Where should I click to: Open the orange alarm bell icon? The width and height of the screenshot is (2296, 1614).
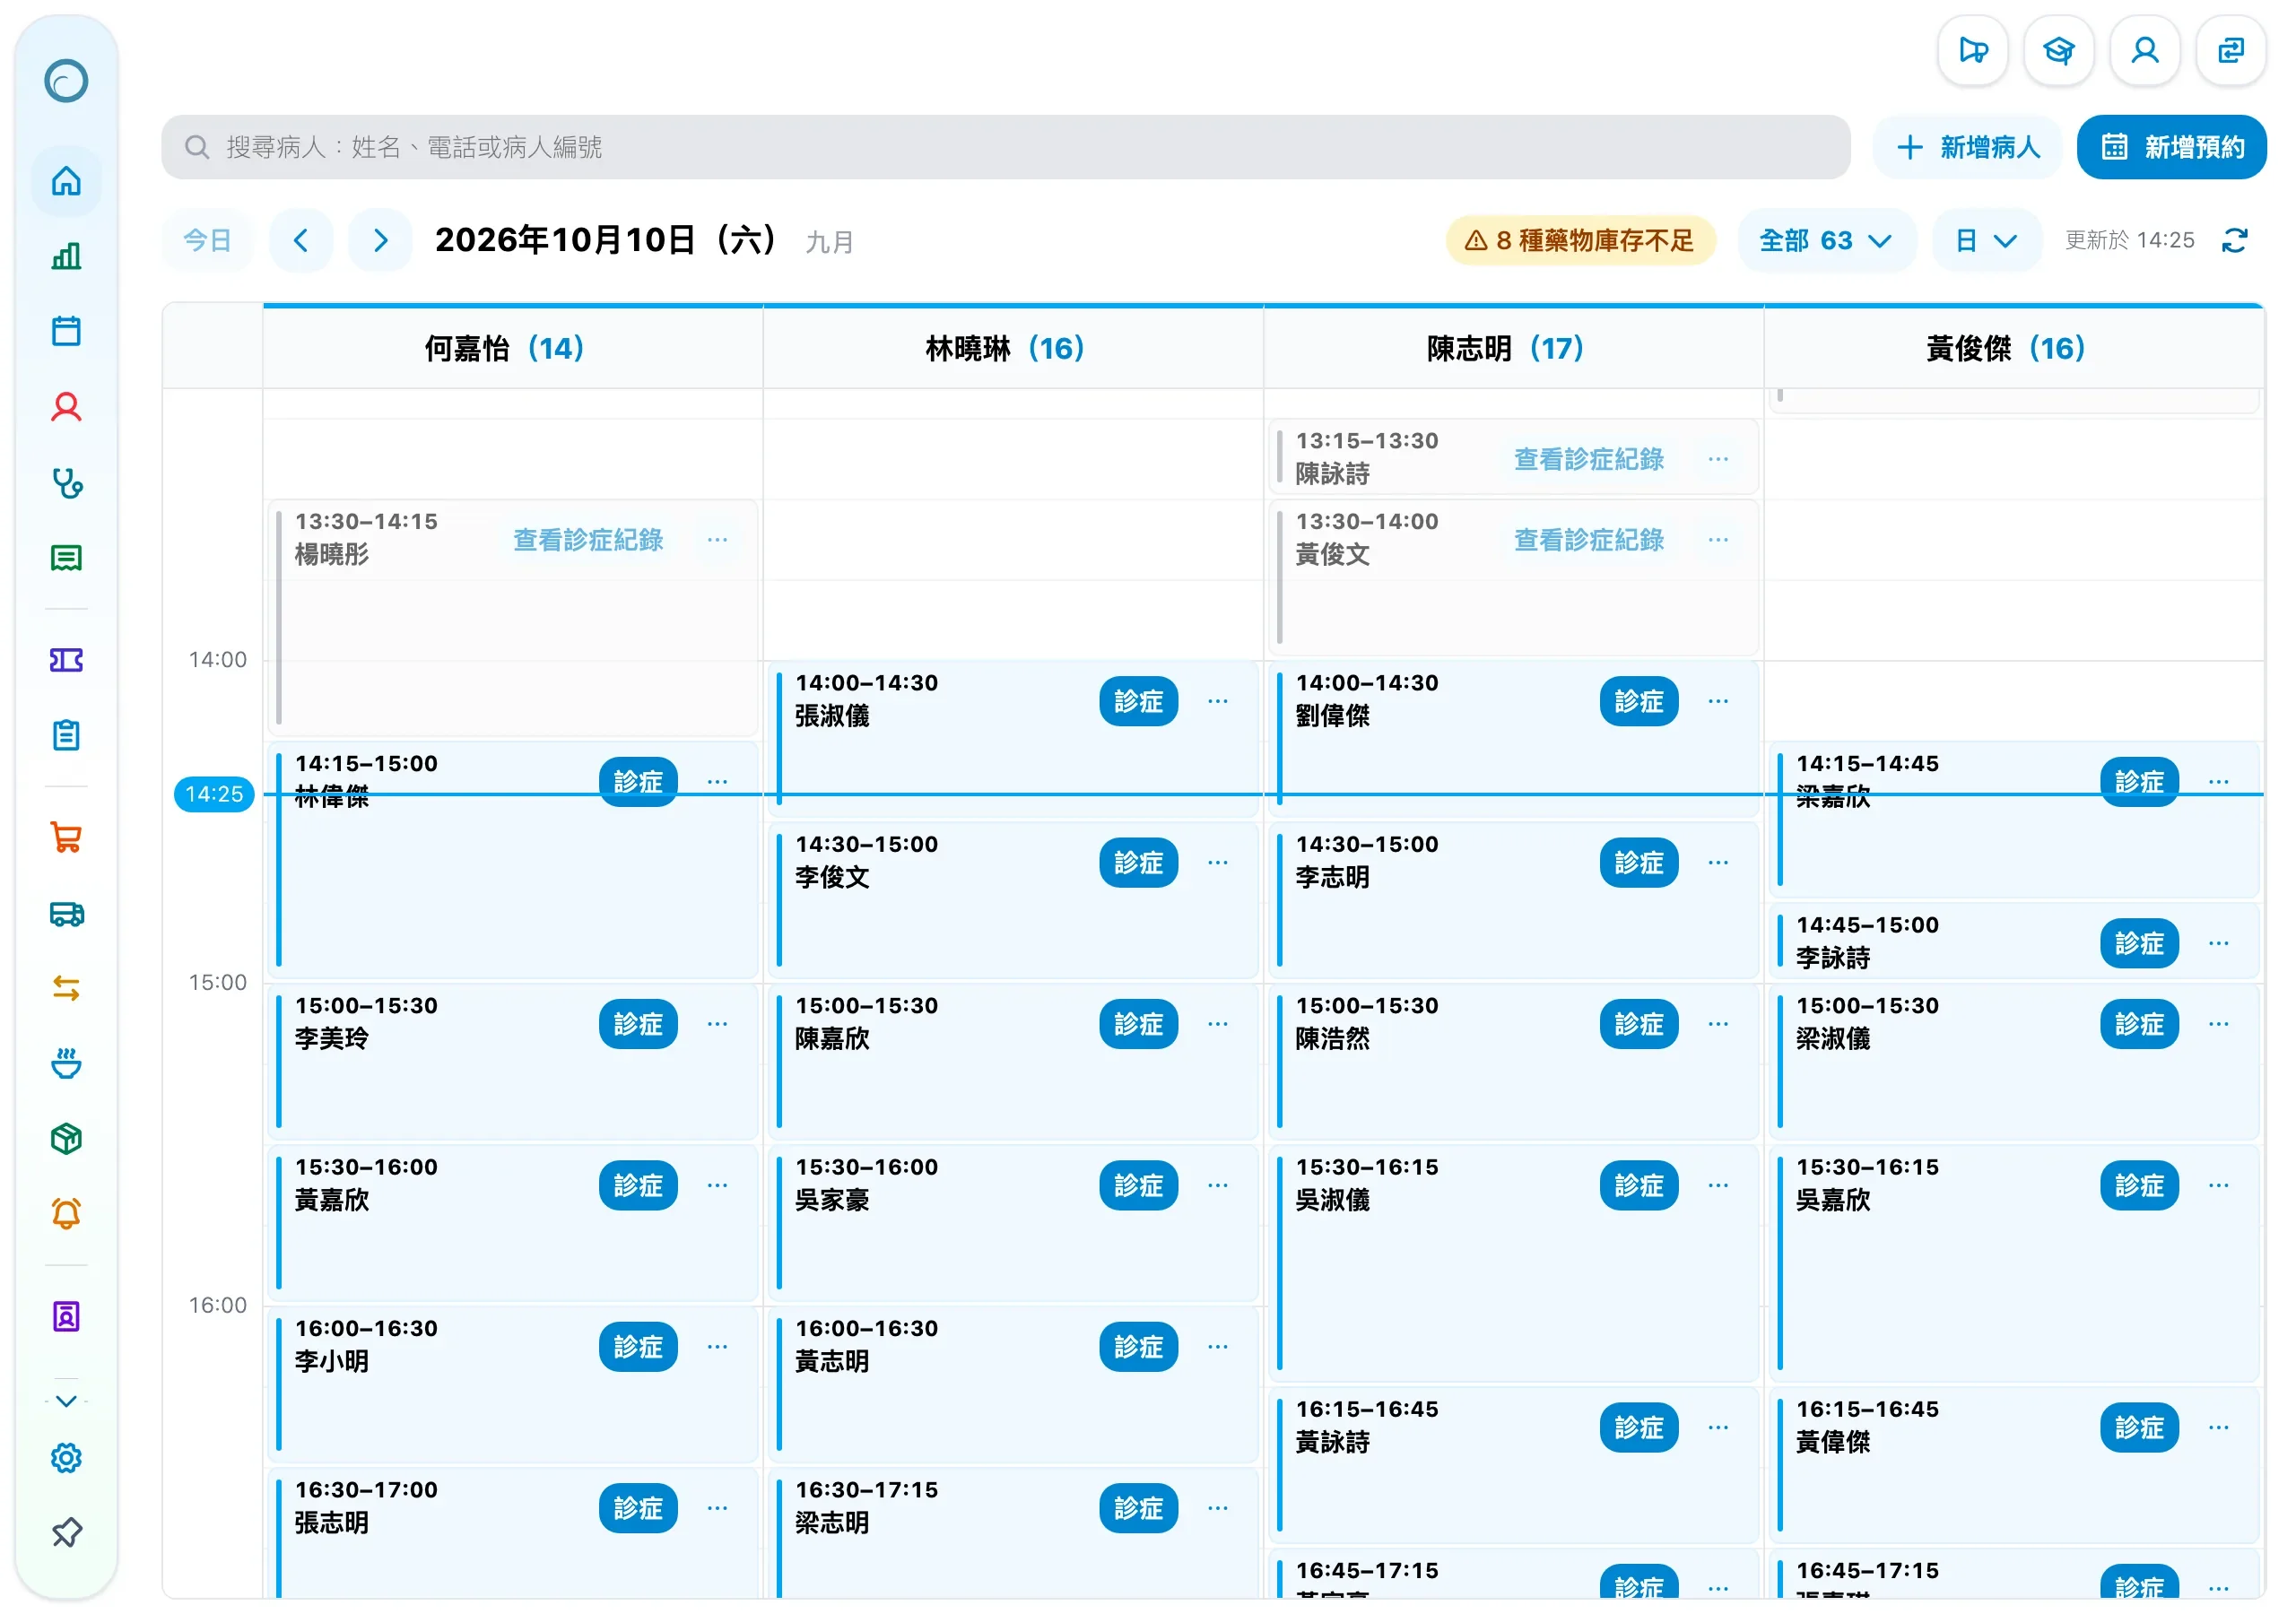[x=66, y=1215]
